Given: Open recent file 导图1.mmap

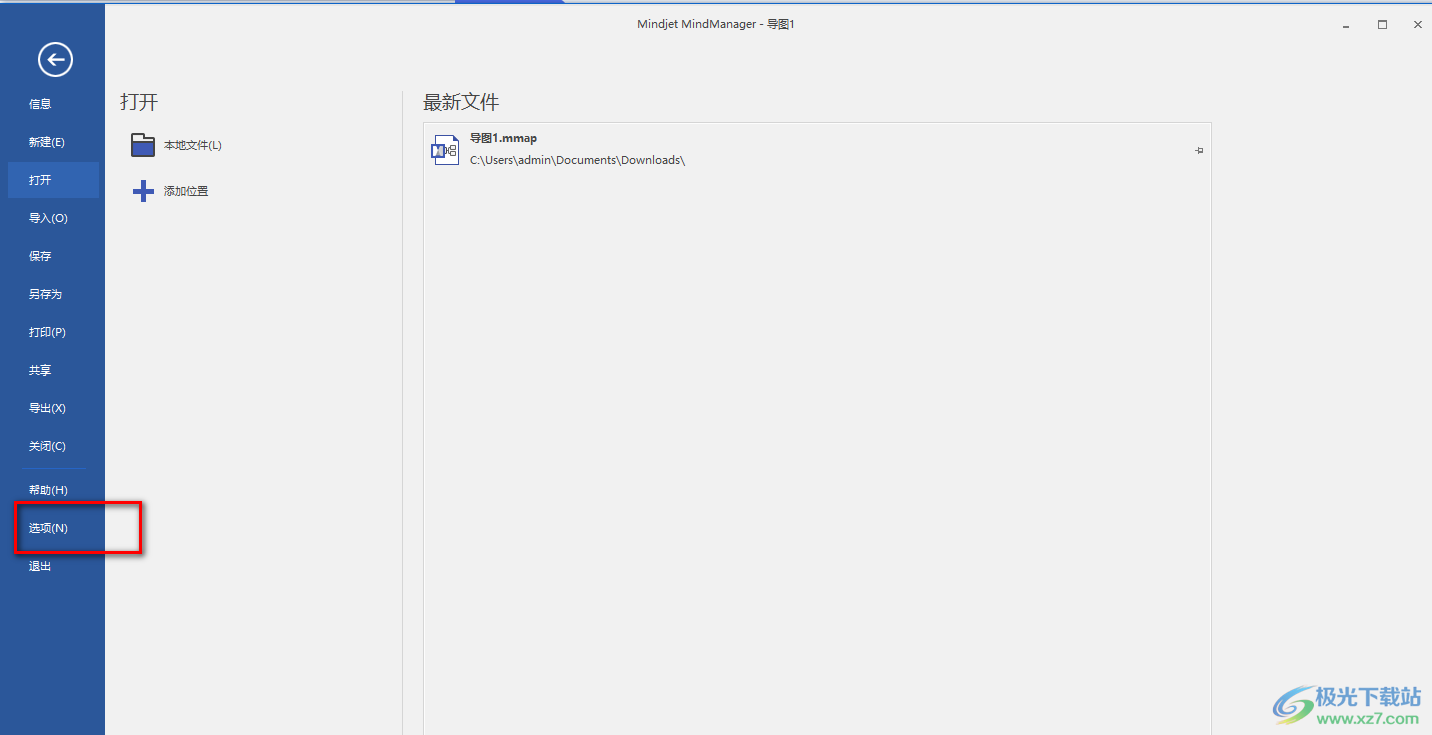Looking at the screenshot, I should click(817, 149).
